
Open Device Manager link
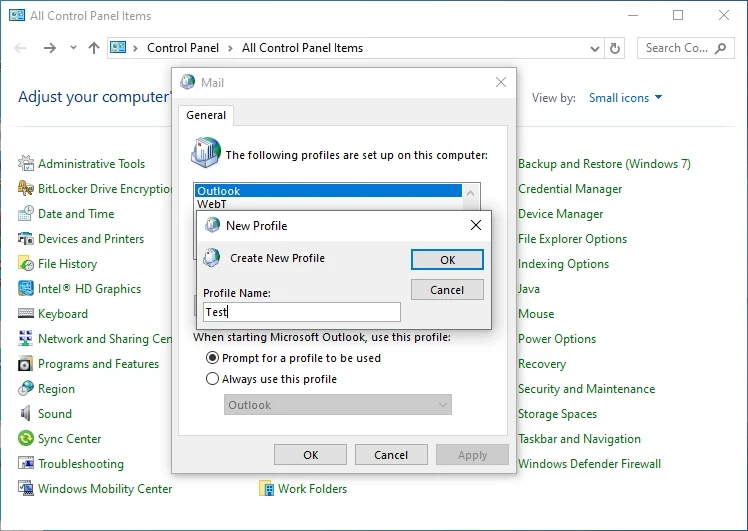coord(561,214)
